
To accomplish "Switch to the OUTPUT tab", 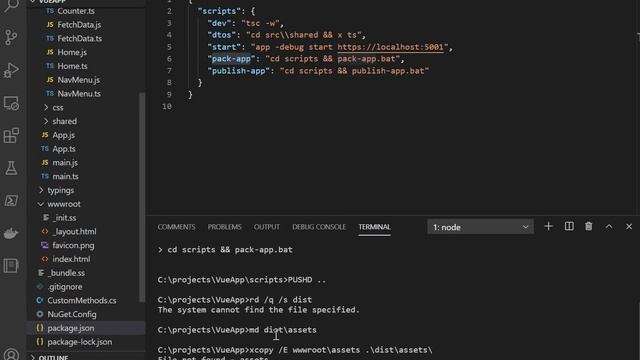I will (267, 227).
